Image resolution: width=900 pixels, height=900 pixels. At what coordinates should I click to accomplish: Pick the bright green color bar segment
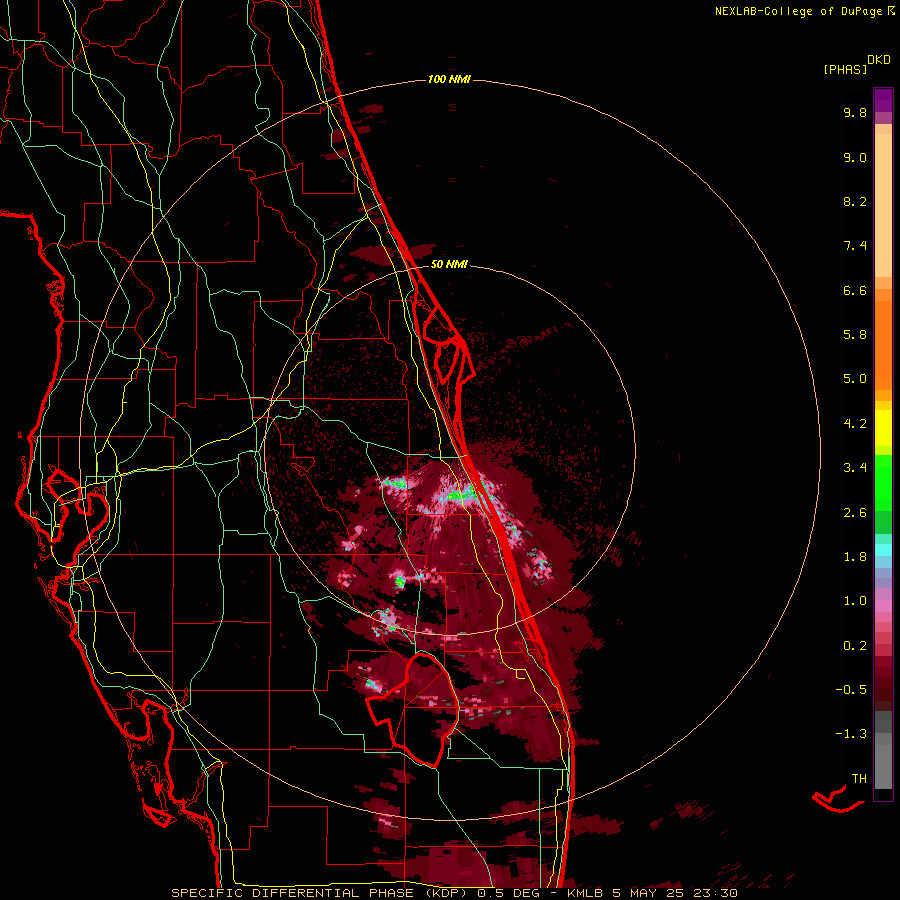point(883,482)
